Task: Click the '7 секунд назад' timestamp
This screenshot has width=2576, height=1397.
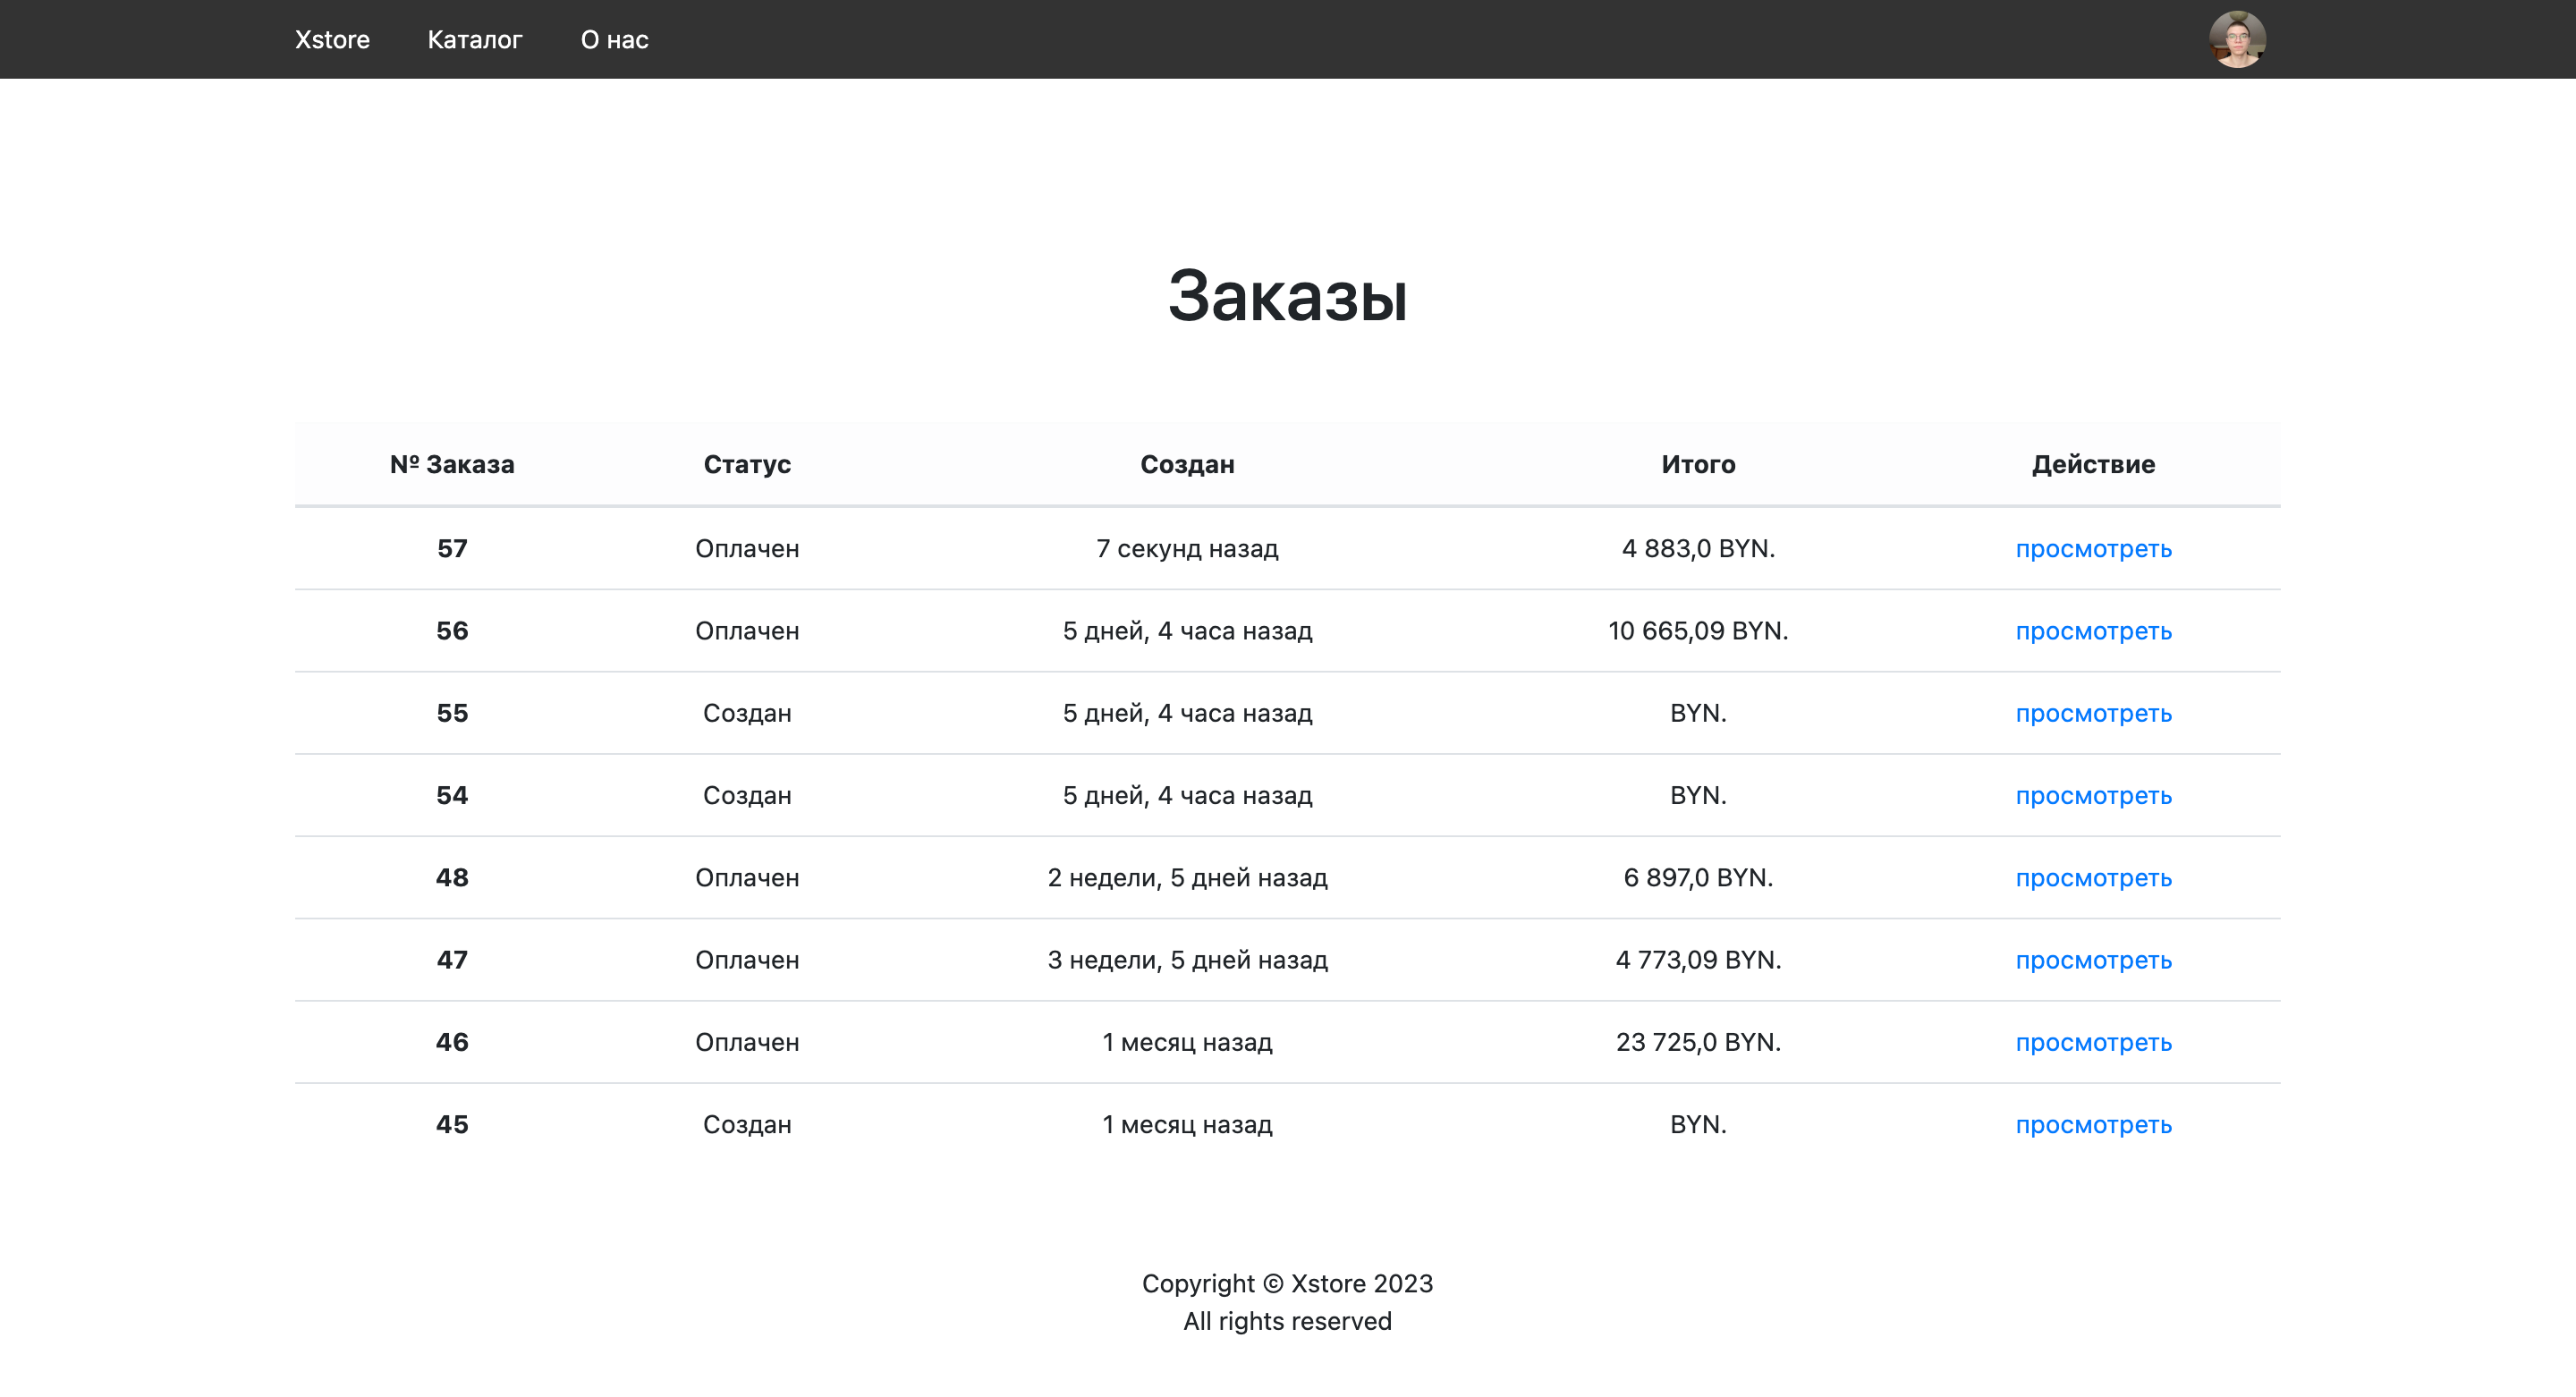Action: coord(1187,548)
